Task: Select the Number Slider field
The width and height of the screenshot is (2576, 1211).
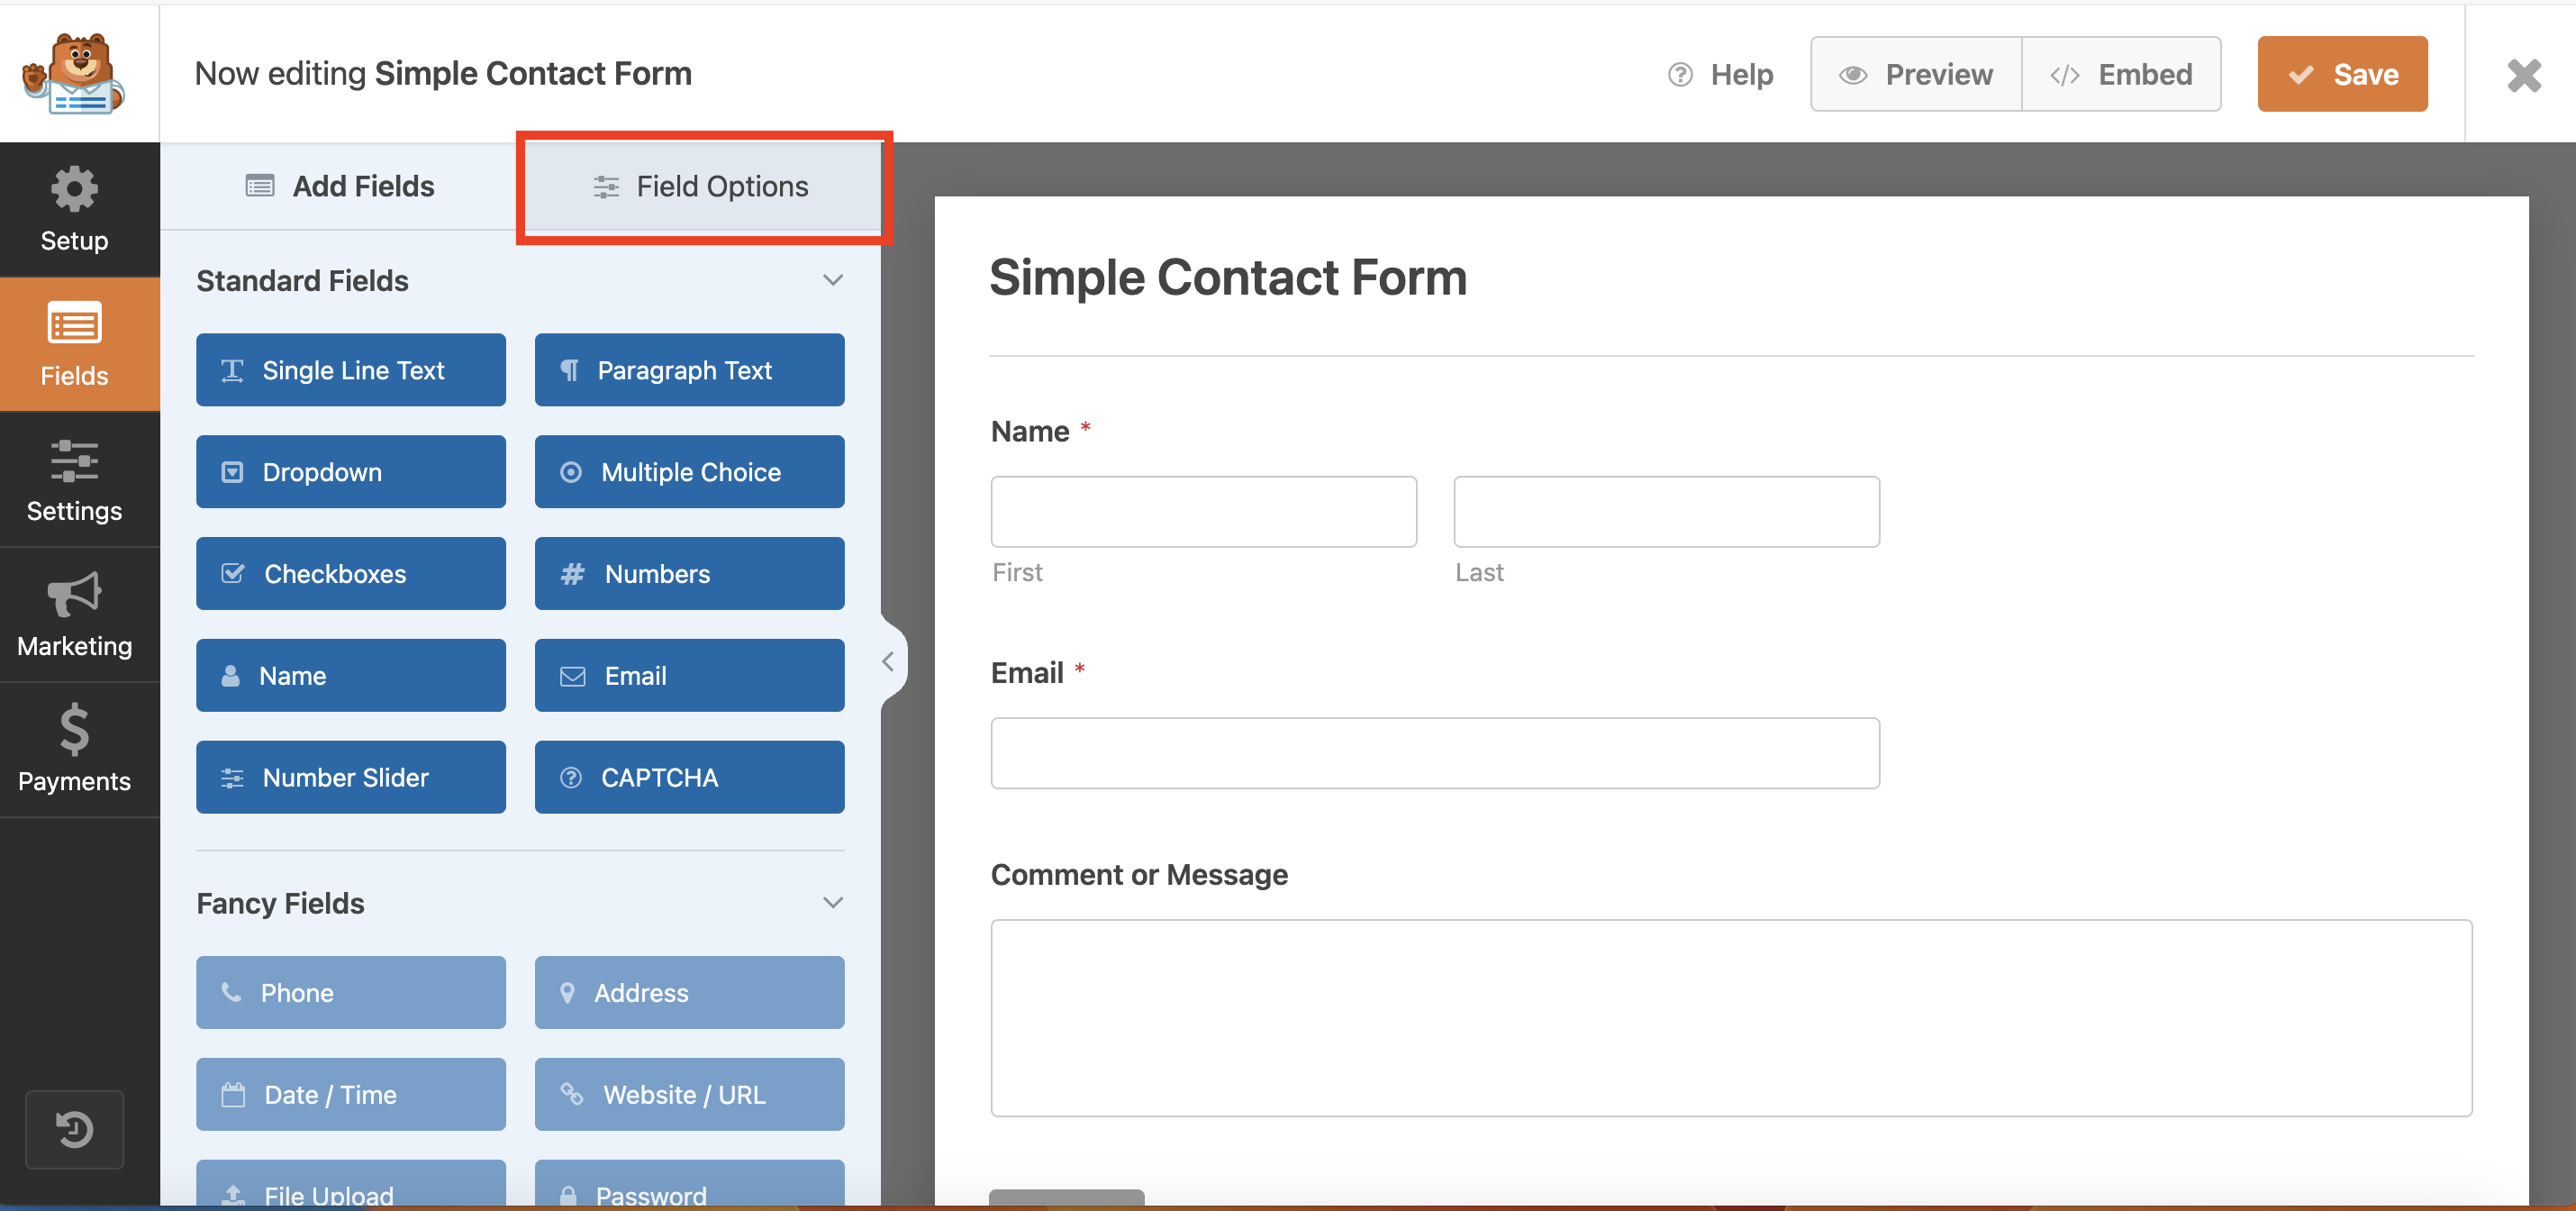Action: (x=350, y=776)
